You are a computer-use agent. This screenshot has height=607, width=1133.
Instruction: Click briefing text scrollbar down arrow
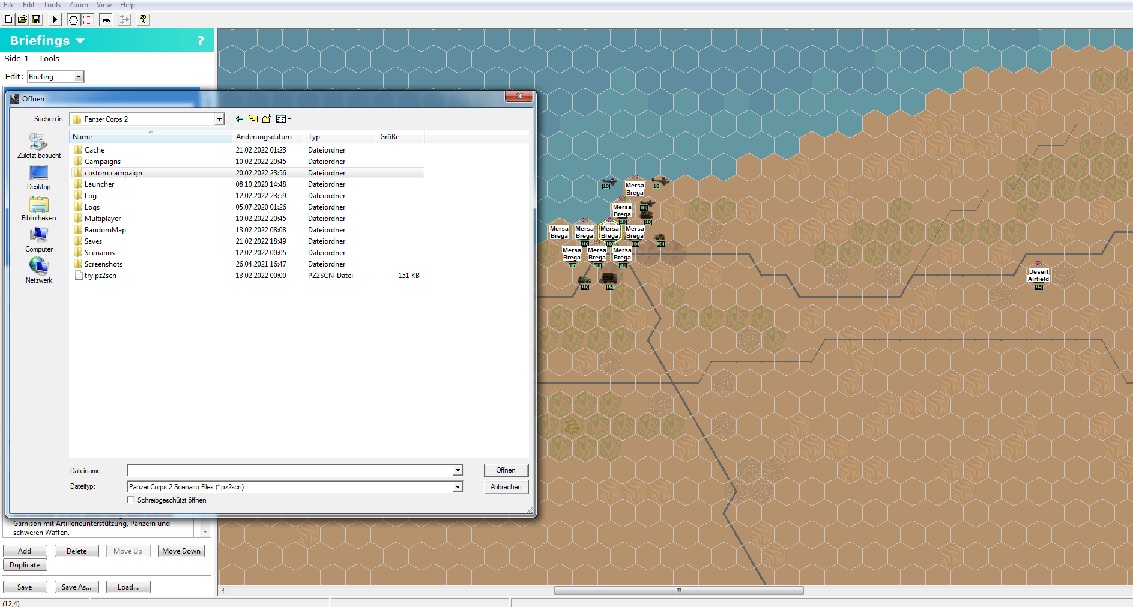tap(205, 532)
